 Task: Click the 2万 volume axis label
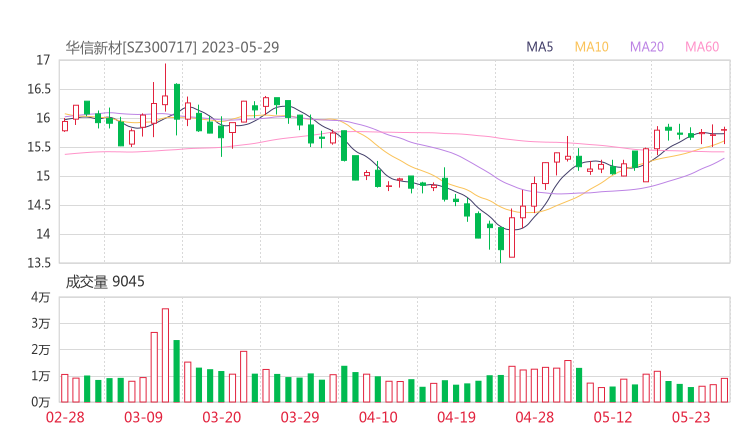[41, 350]
